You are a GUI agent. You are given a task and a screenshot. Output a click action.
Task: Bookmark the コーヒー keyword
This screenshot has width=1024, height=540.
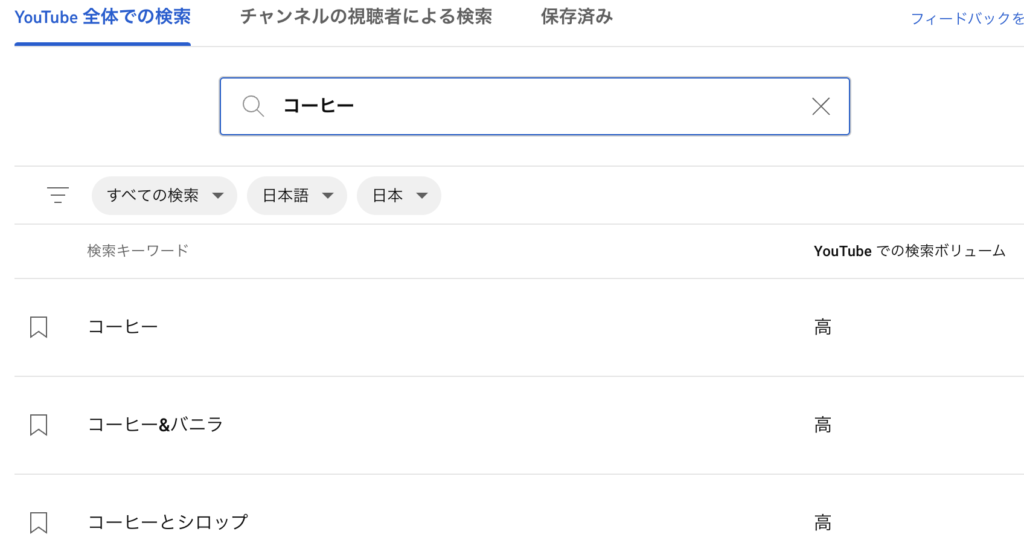click(39, 326)
